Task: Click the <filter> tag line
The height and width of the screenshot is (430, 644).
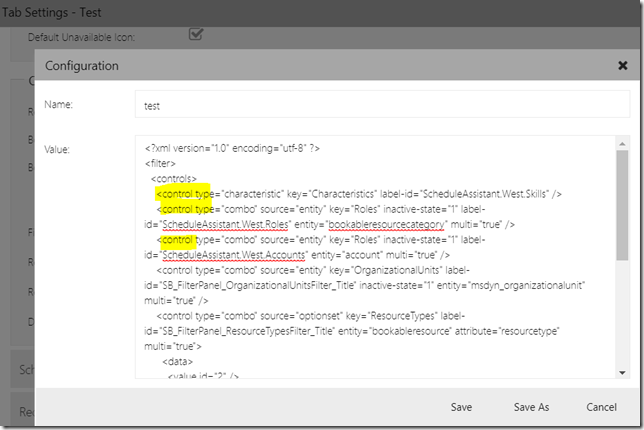Action: tap(160, 163)
